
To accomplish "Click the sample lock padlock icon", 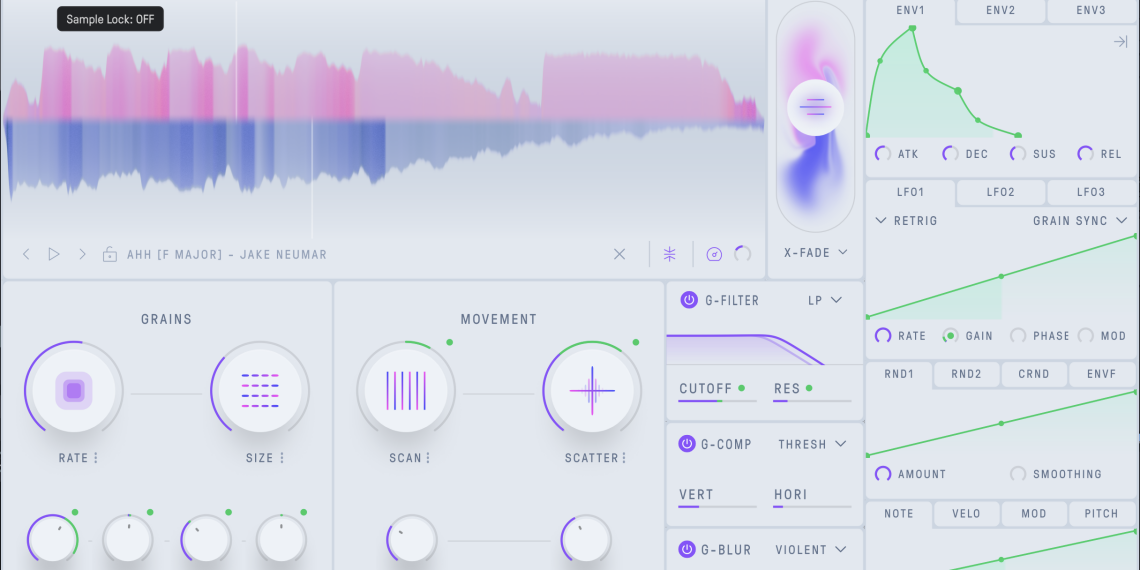I will tap(109, 255).
